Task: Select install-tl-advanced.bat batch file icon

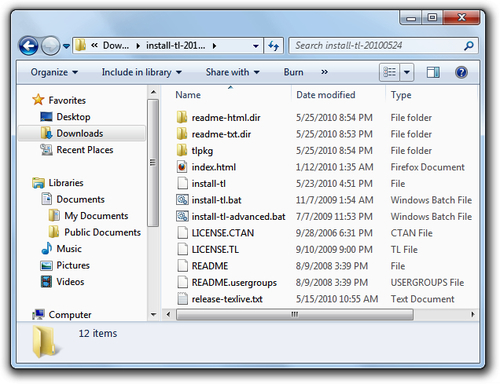Action: pyautogui.click(x=182, y=216)
